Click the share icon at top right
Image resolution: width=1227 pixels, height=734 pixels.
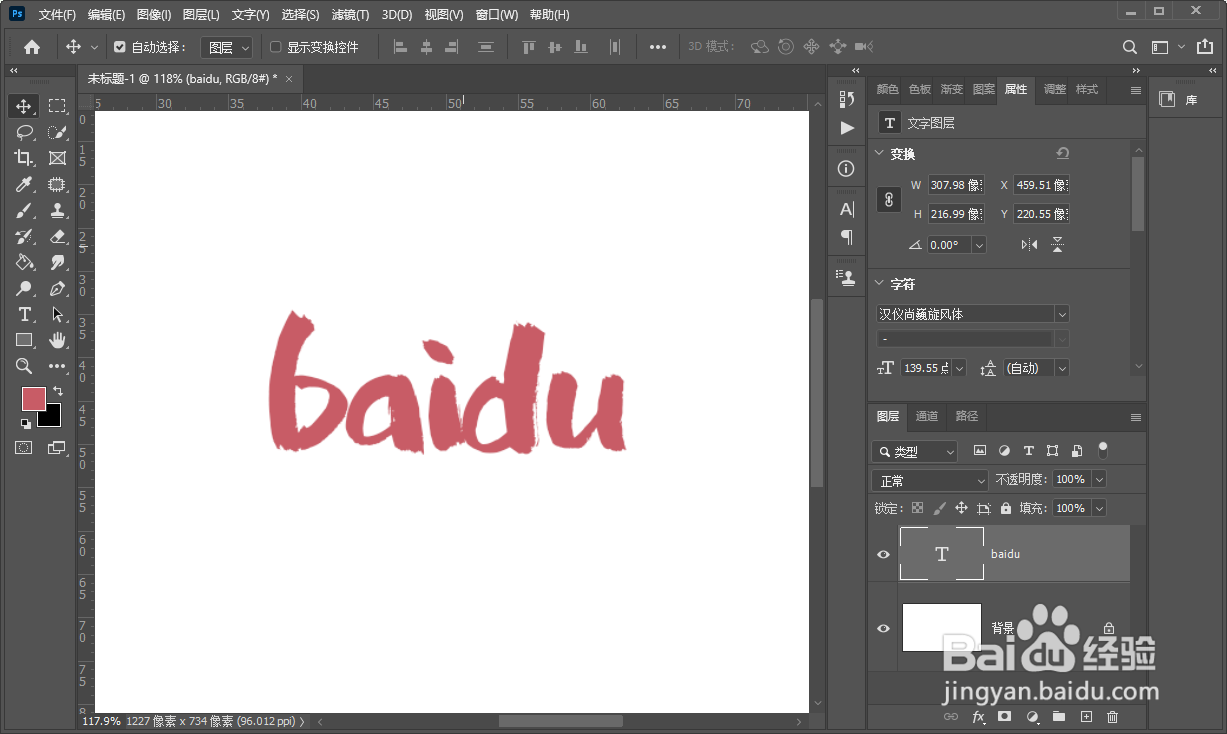click(1205, 47)
